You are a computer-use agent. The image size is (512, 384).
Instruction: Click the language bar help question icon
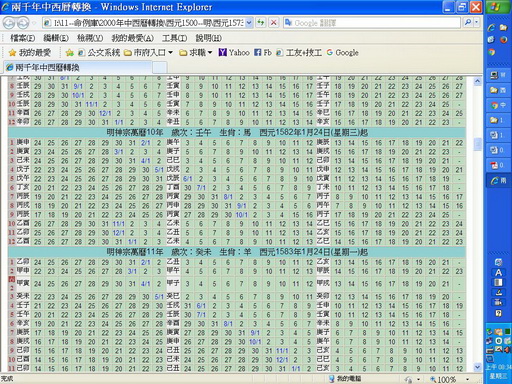498,313
